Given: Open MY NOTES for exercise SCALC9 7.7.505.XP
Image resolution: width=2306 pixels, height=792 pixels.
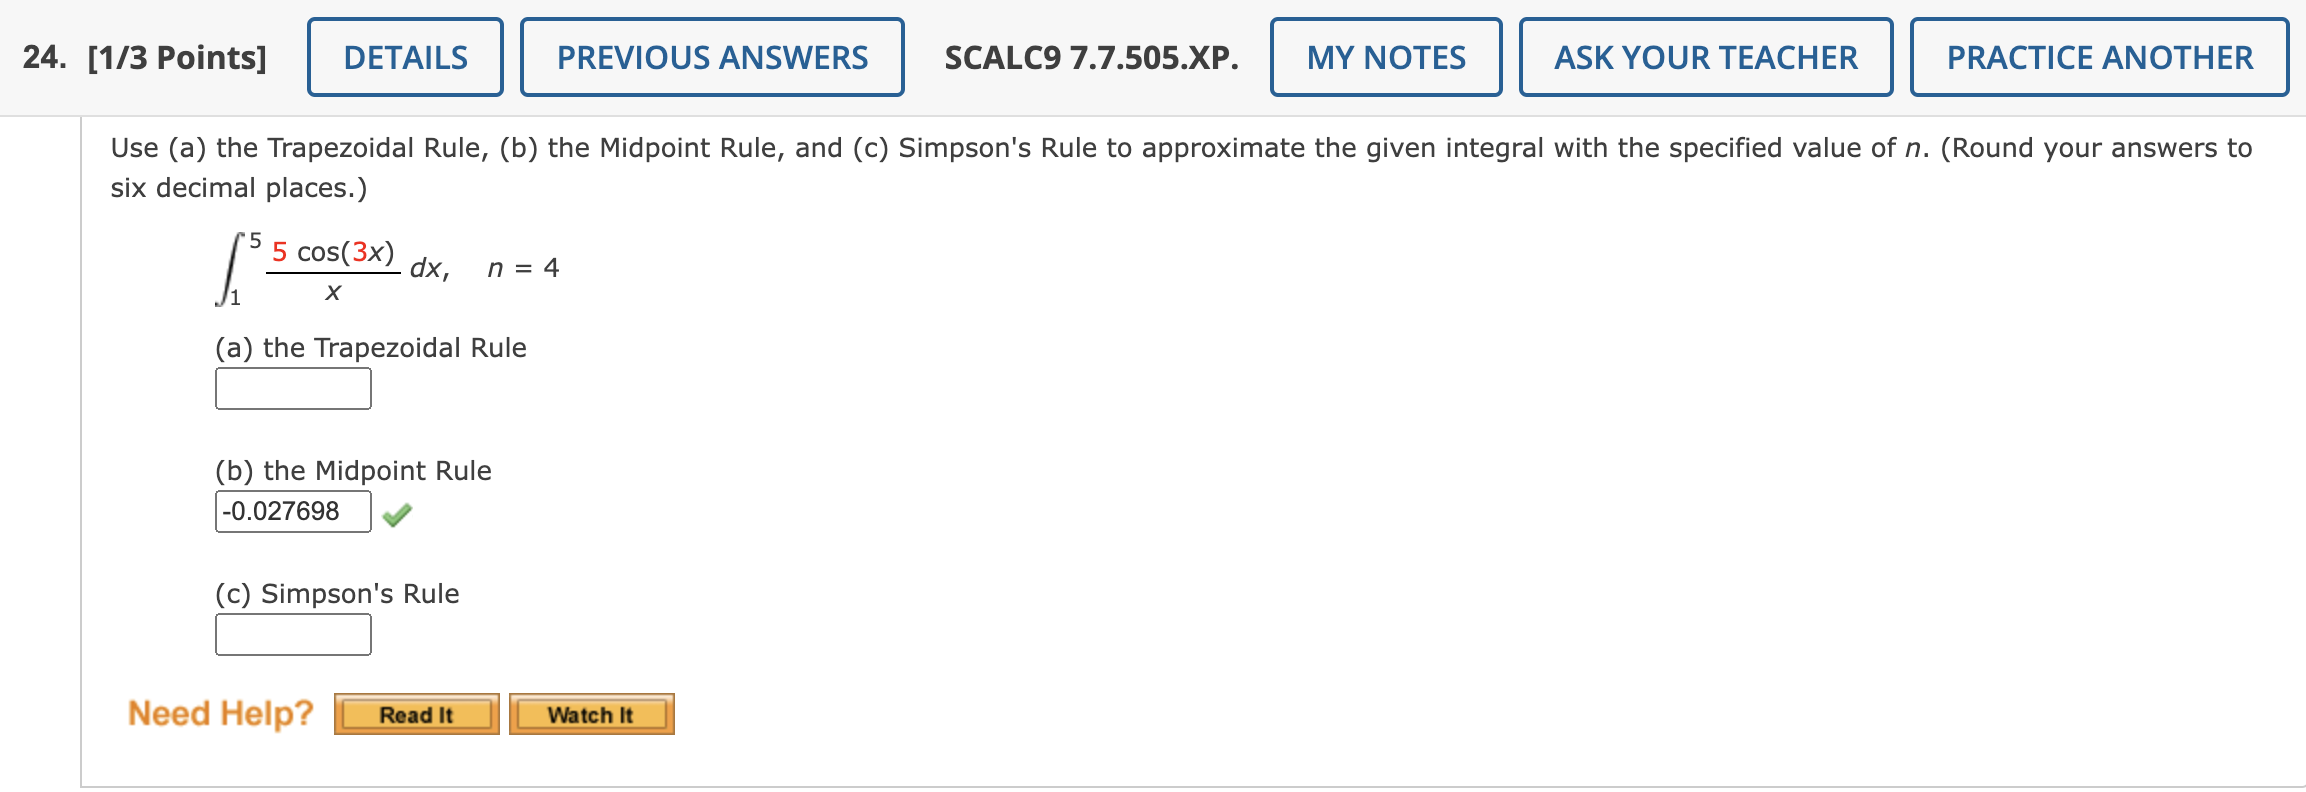Looking at the screenshot, I should coord(1385,57).
